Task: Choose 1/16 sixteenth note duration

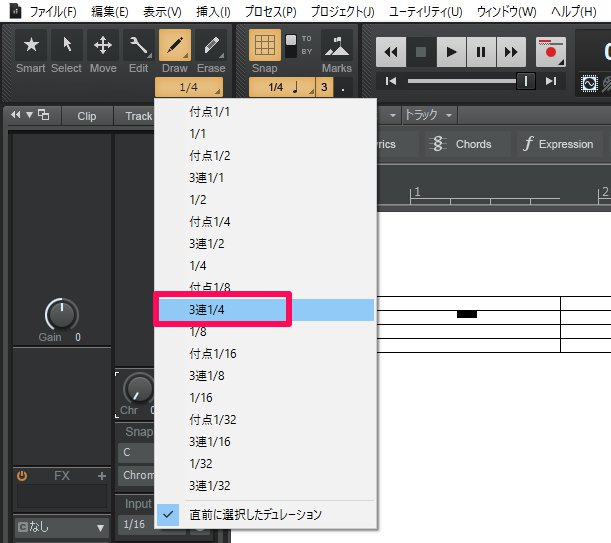Action: tap(265, 398)
